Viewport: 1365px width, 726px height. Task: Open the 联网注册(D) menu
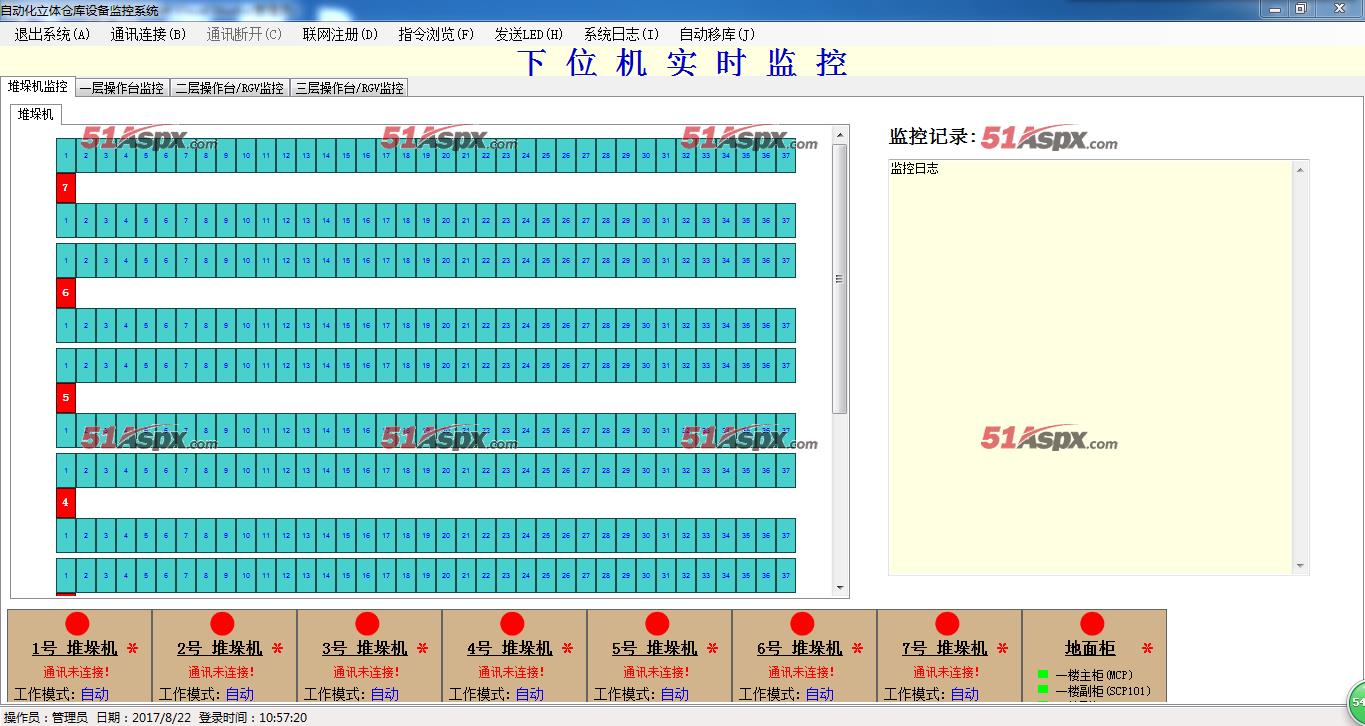[x=340, y=34]
